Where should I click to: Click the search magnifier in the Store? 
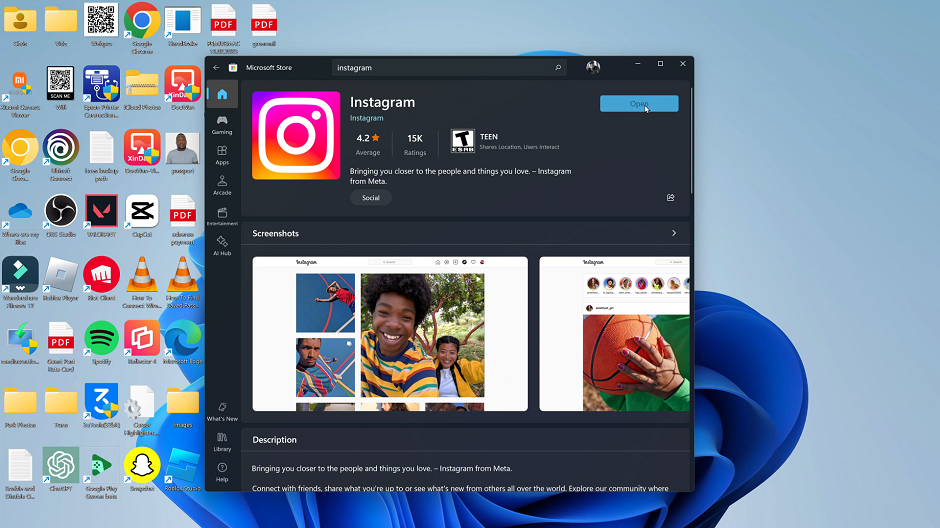(558, 68)
